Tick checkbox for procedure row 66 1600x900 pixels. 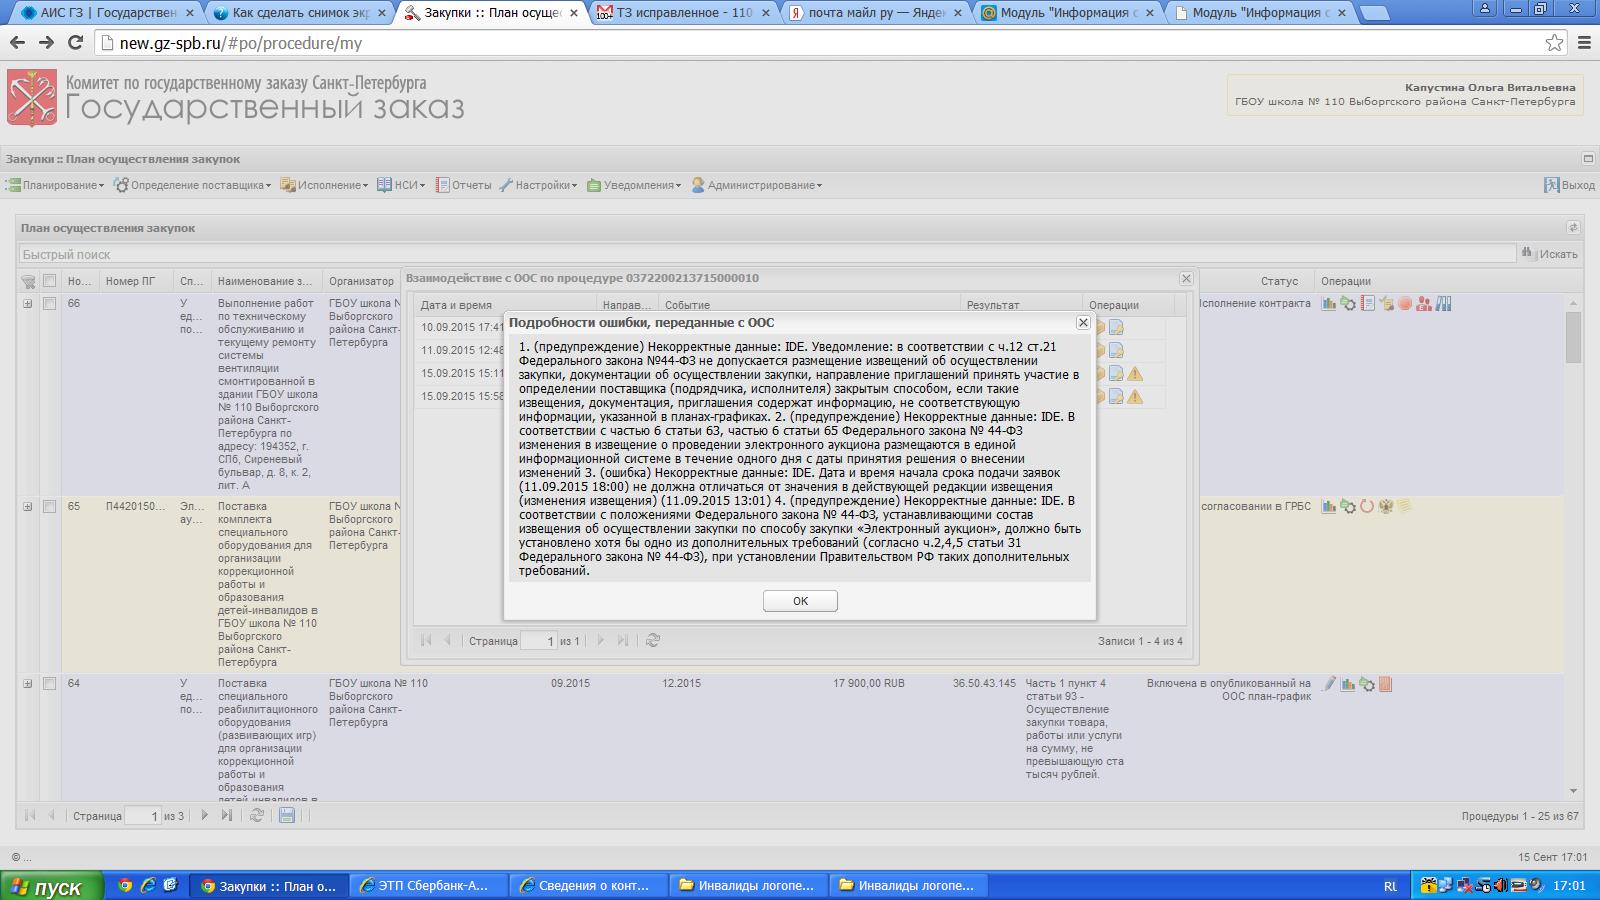[49, 304]
